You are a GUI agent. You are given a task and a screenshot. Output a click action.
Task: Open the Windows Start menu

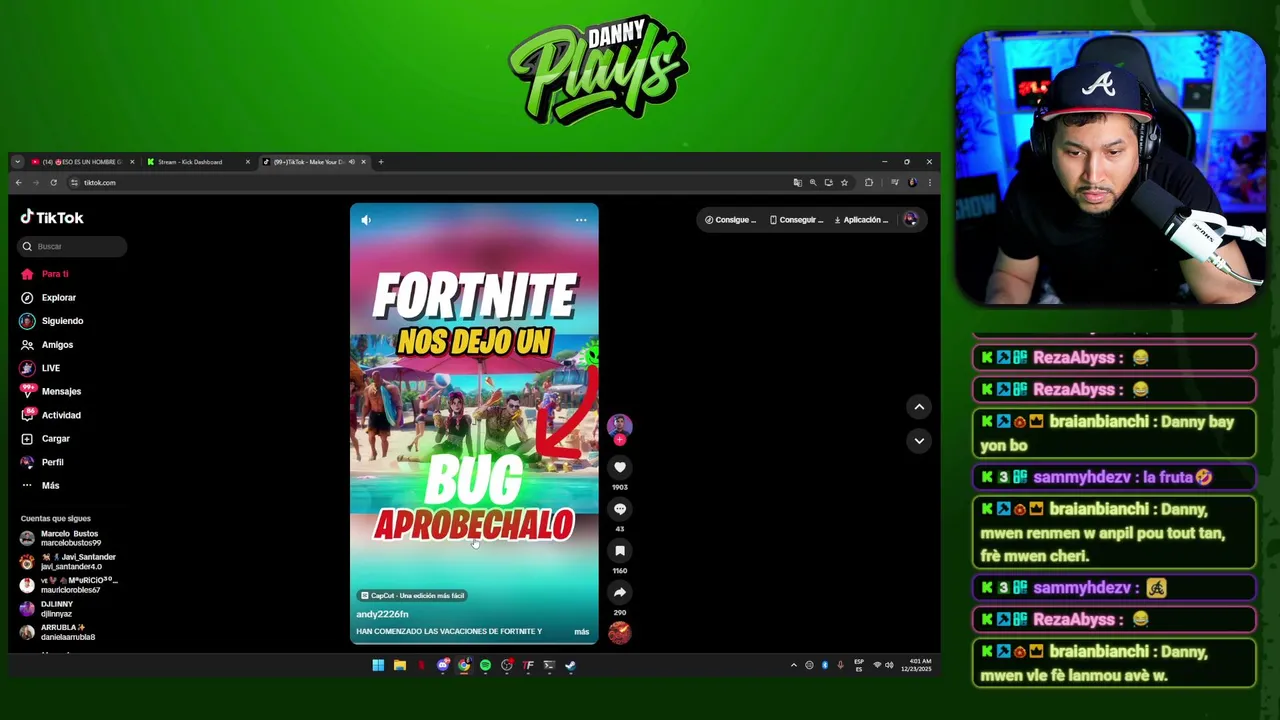click(378, 665)
